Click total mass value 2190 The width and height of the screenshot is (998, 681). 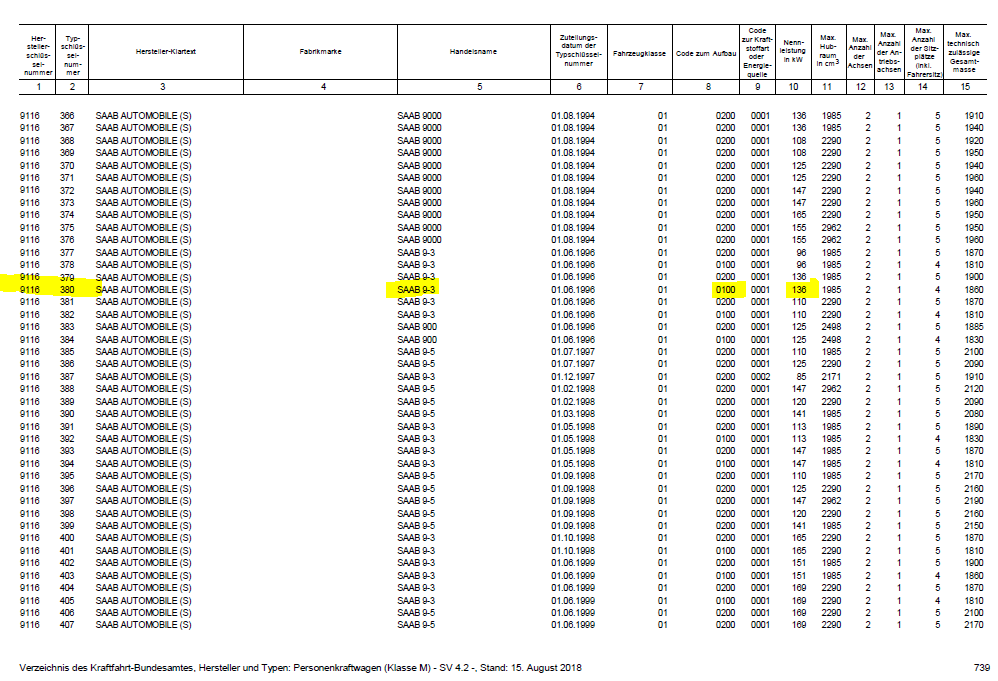point(974,501)
